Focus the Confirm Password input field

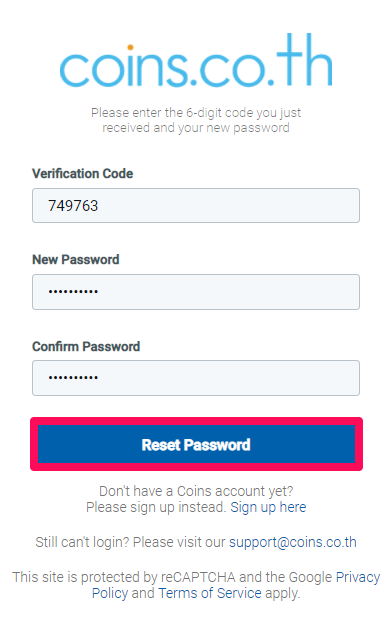(x=196, y=378)
